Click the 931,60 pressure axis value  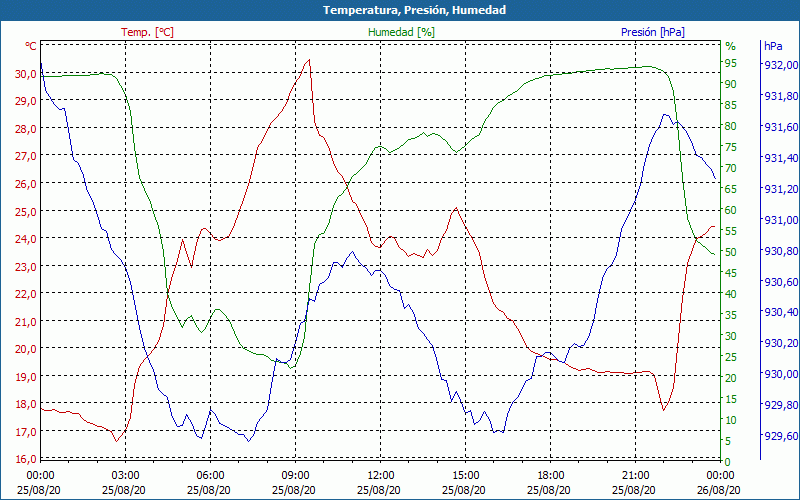(x=779, y=127)
